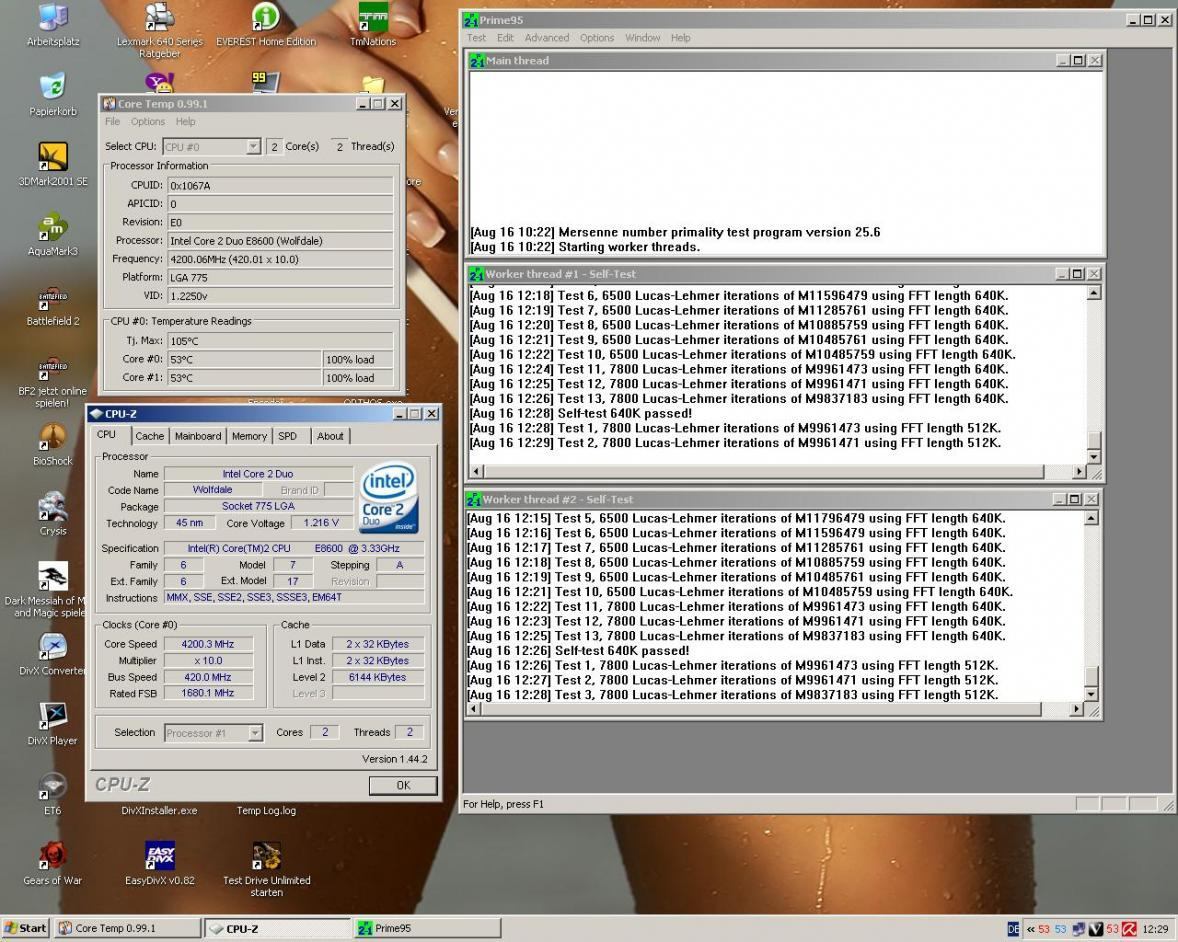Switch to the SPD tab in CPU-Z

288,436
